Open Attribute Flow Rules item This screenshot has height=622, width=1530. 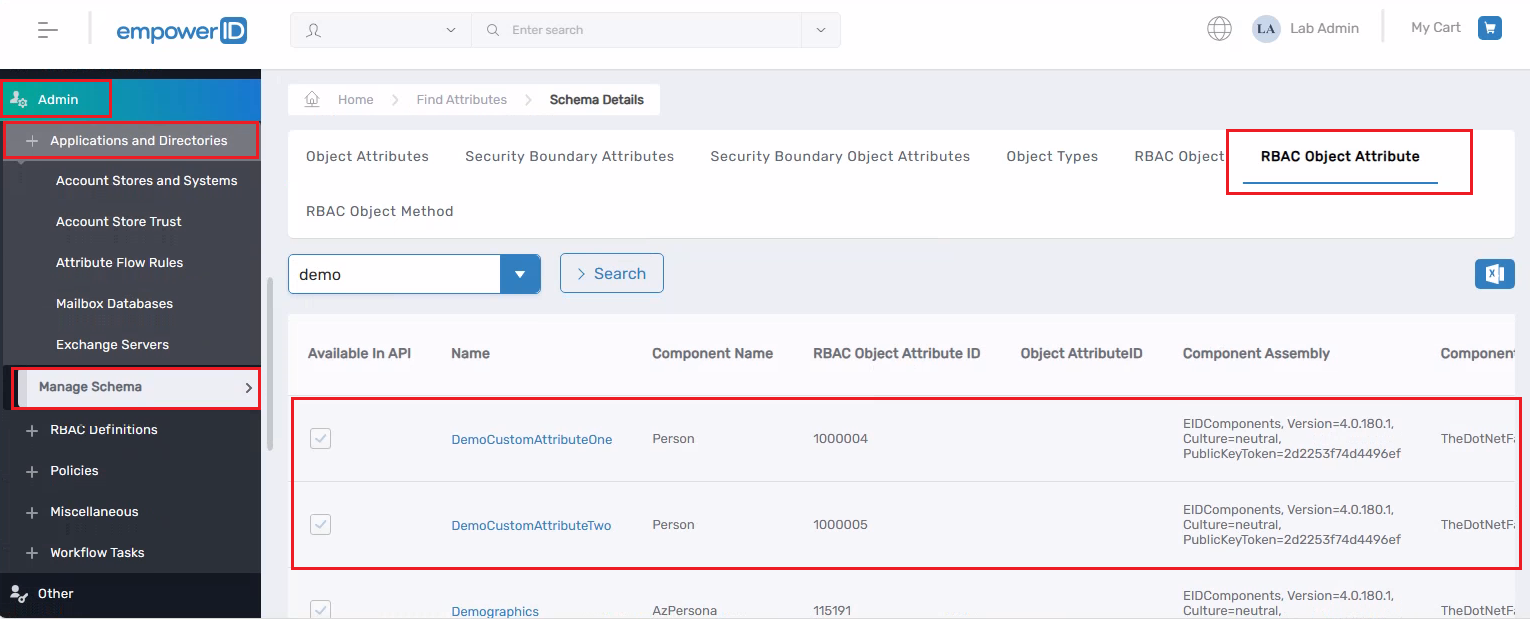click(119, 263)
